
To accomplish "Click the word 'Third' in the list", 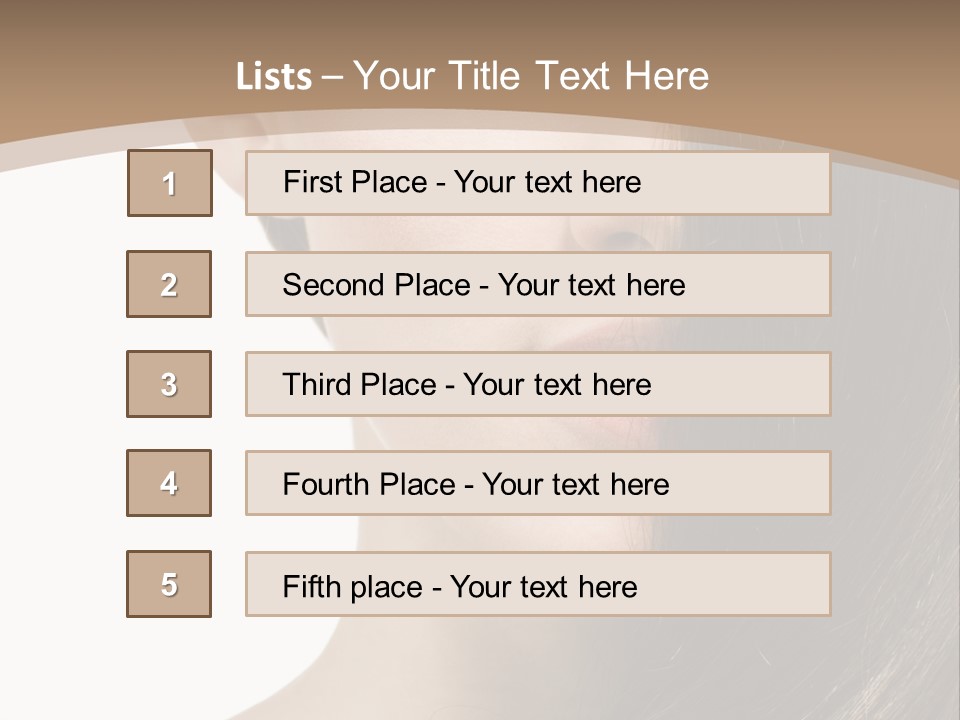I will (x=315, y=385).
